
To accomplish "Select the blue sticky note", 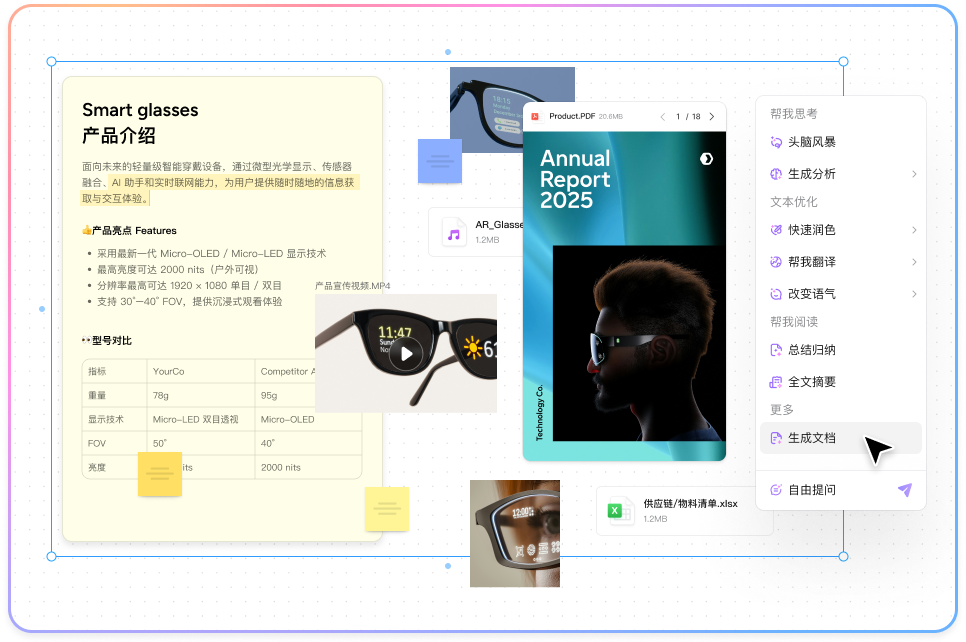I will 439,160.
